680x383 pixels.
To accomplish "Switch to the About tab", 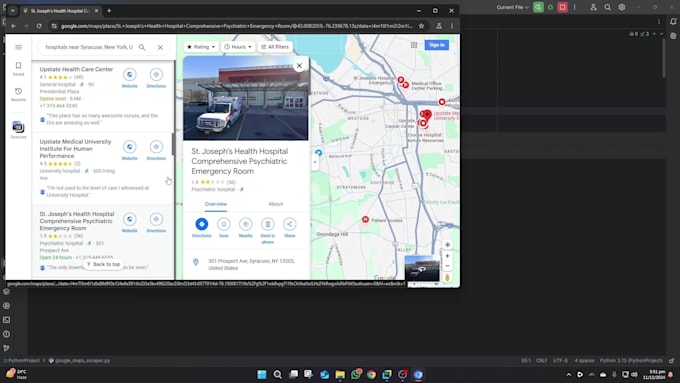I will click(x=275, y=204).
